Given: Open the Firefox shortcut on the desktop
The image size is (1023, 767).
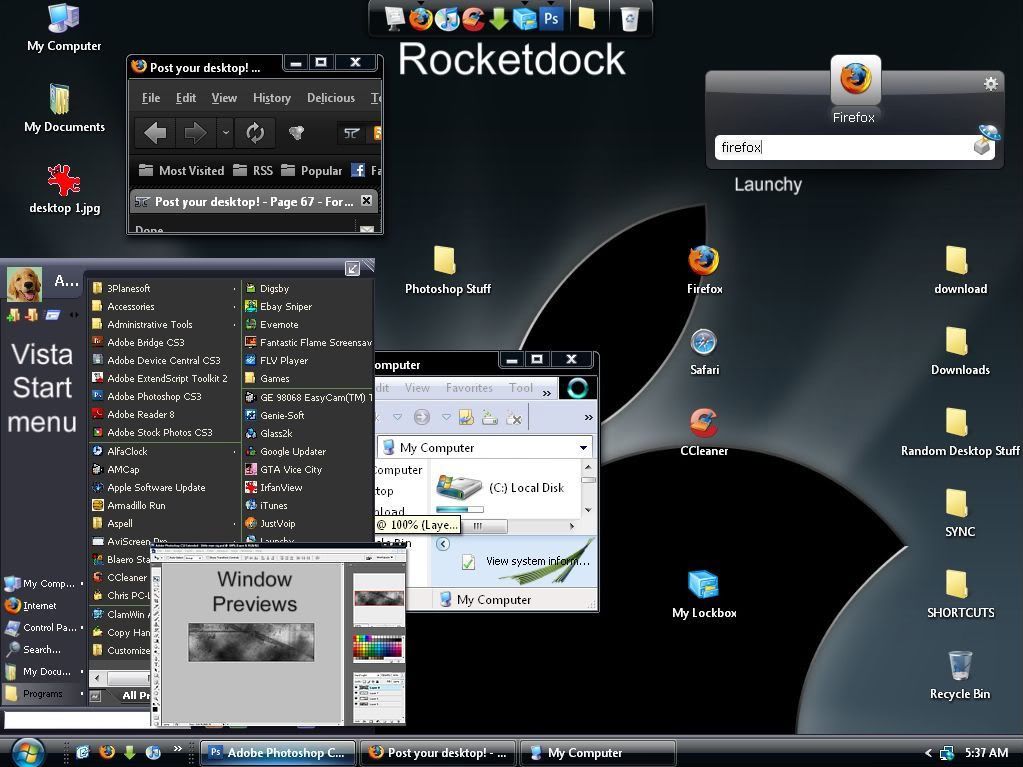Looking at the screenshot, I should (x=704, y=269).
